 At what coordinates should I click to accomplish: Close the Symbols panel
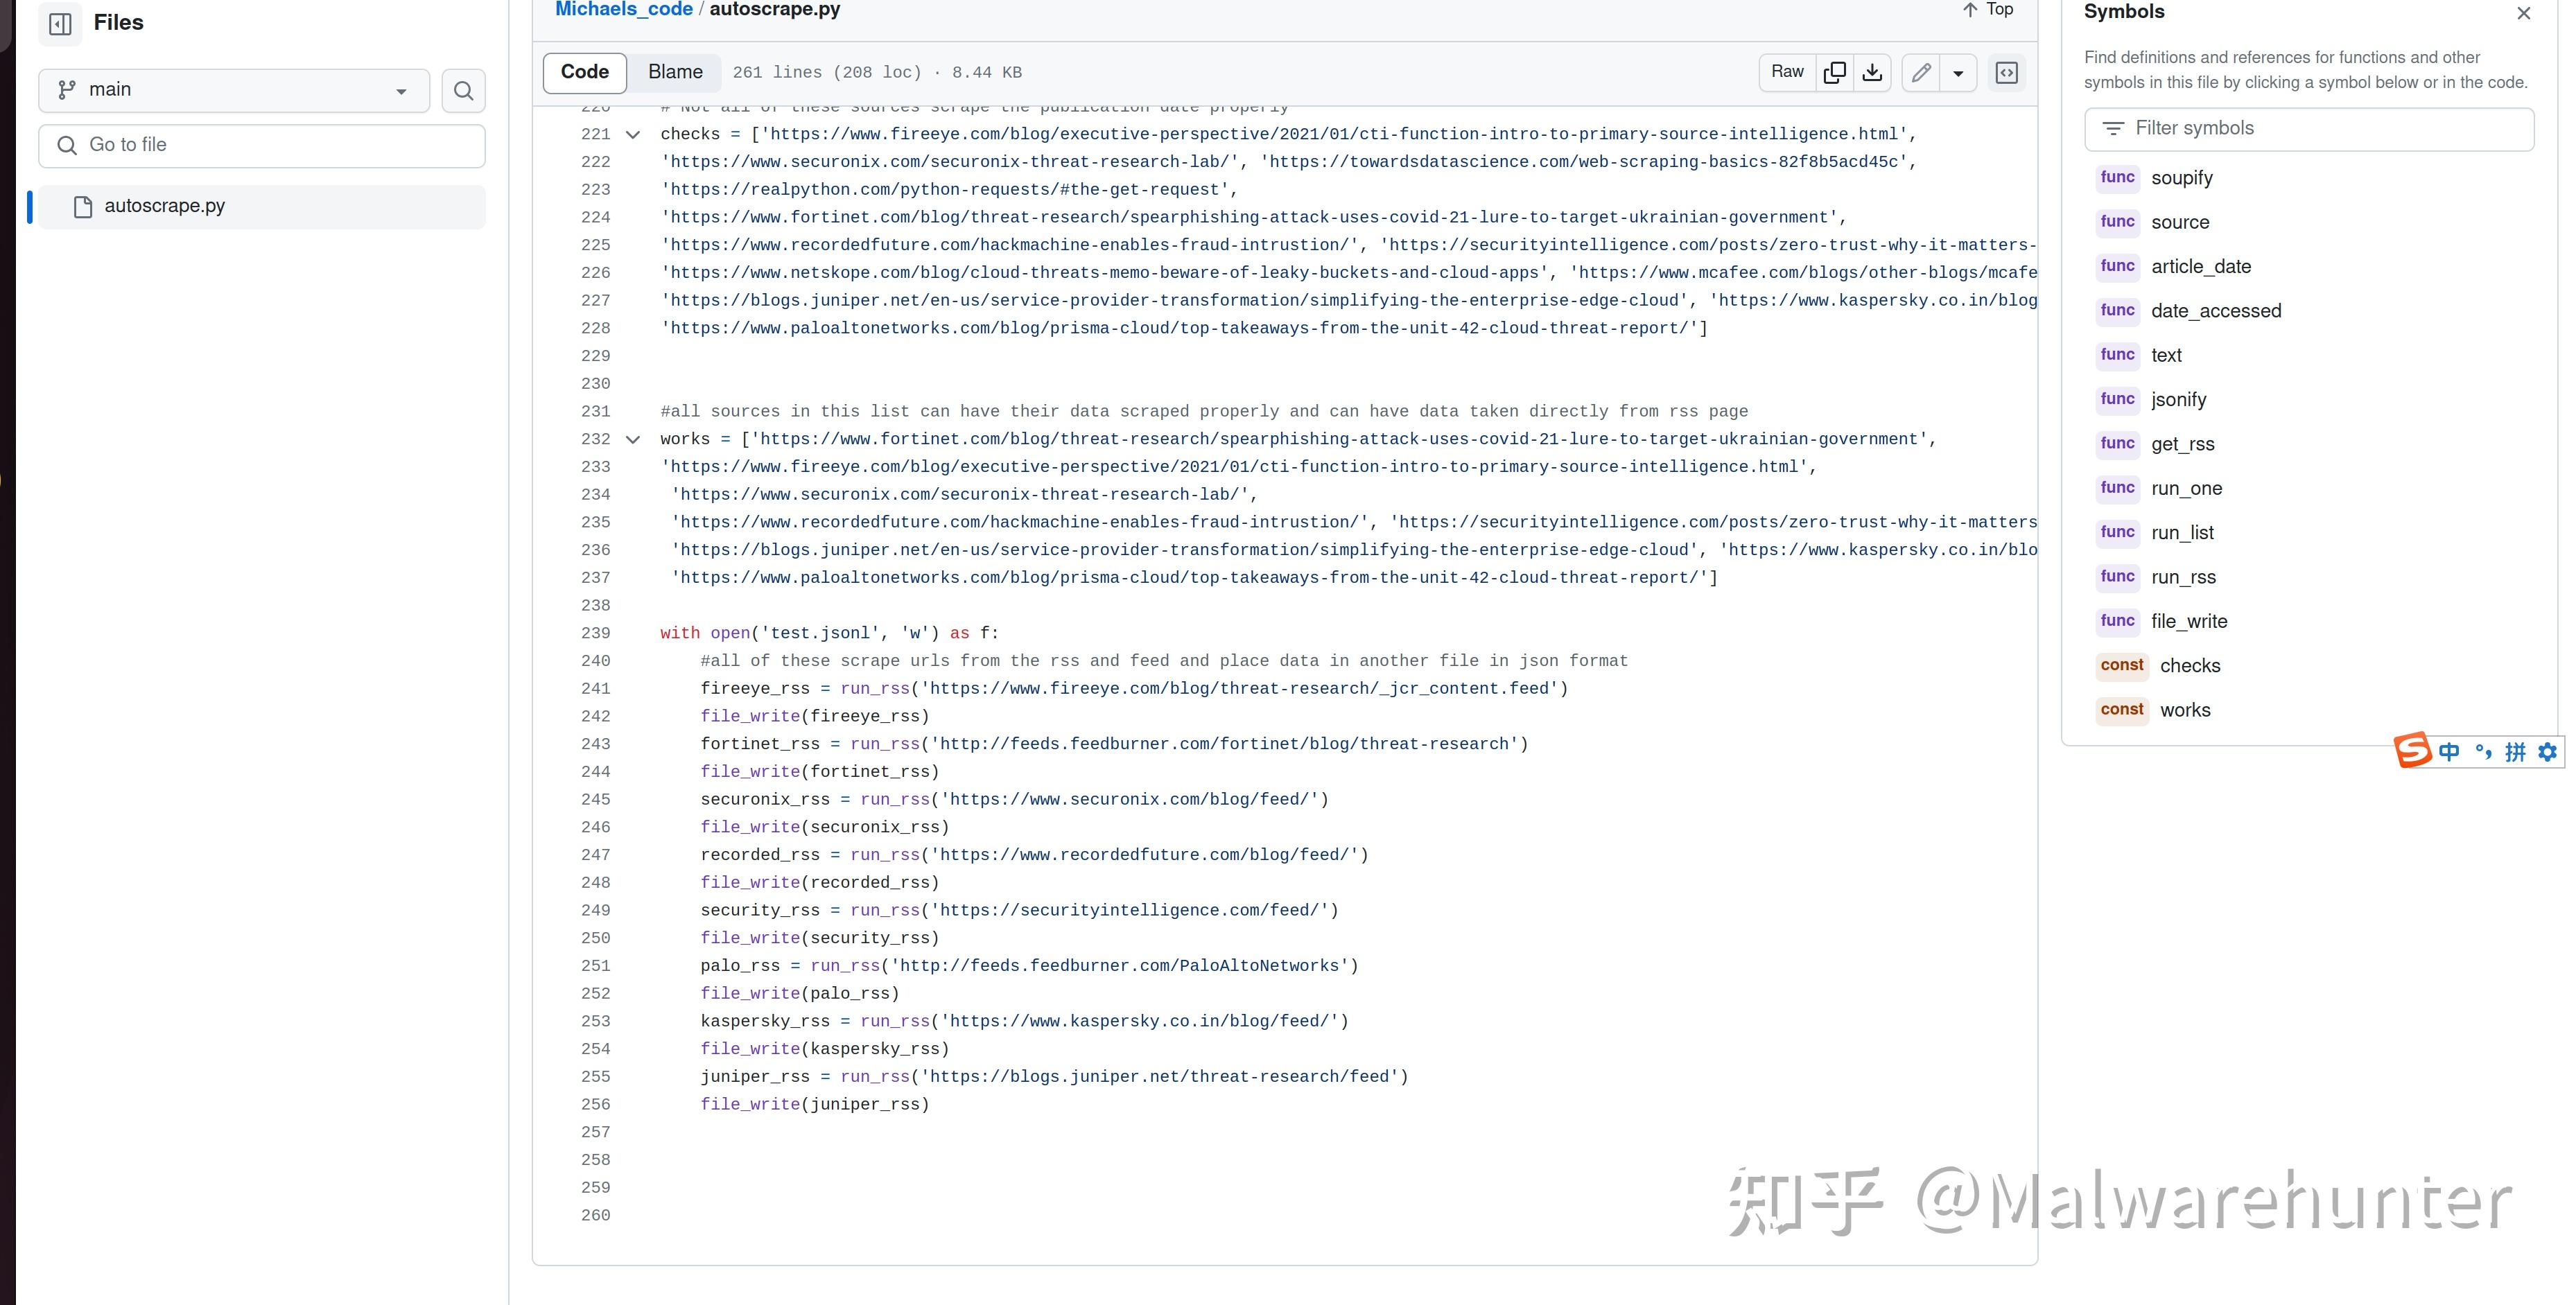click(x=2523, y=13)
